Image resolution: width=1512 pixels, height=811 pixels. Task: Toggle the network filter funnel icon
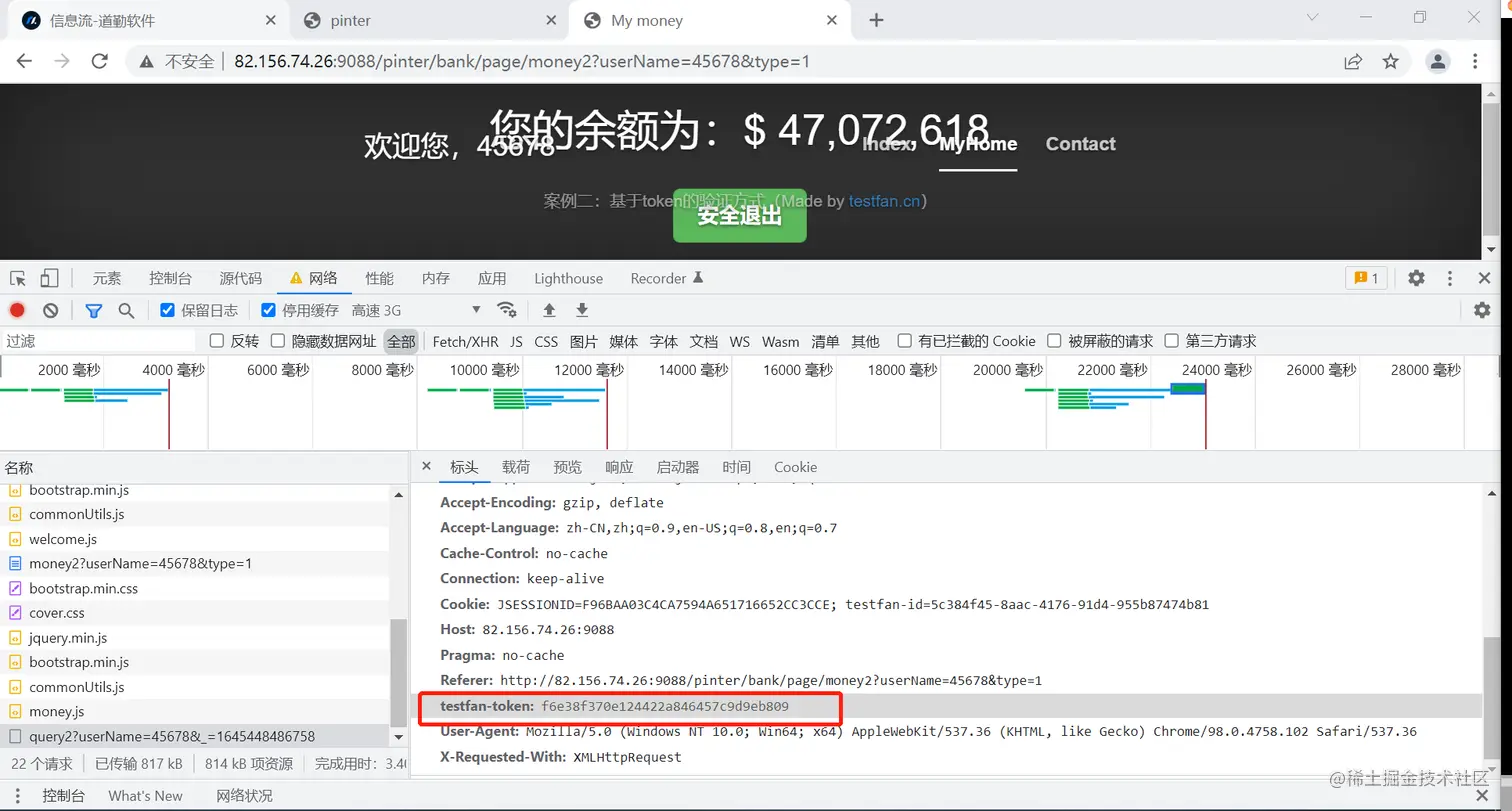[93, 310]
